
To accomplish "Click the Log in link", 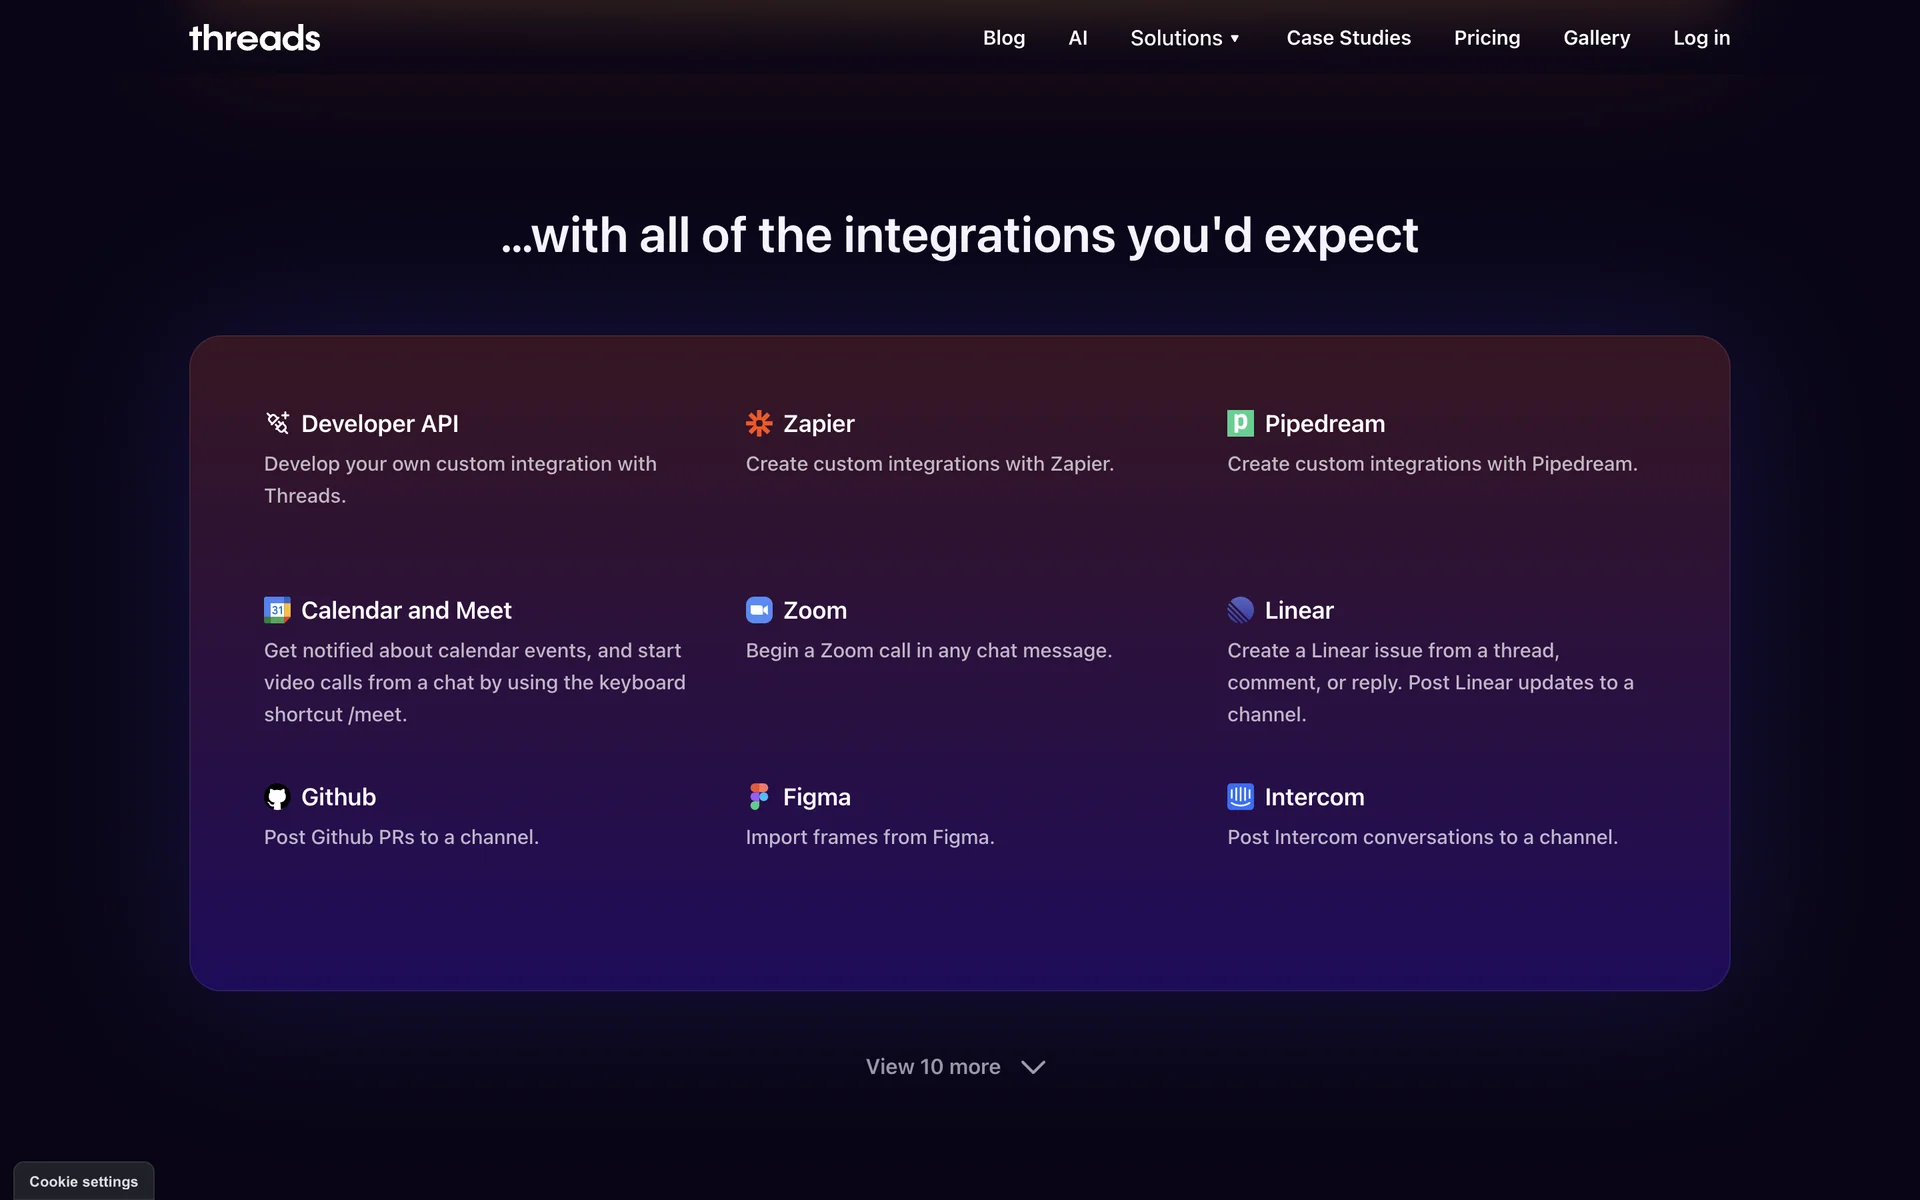I will click(x=1701, y=38).
